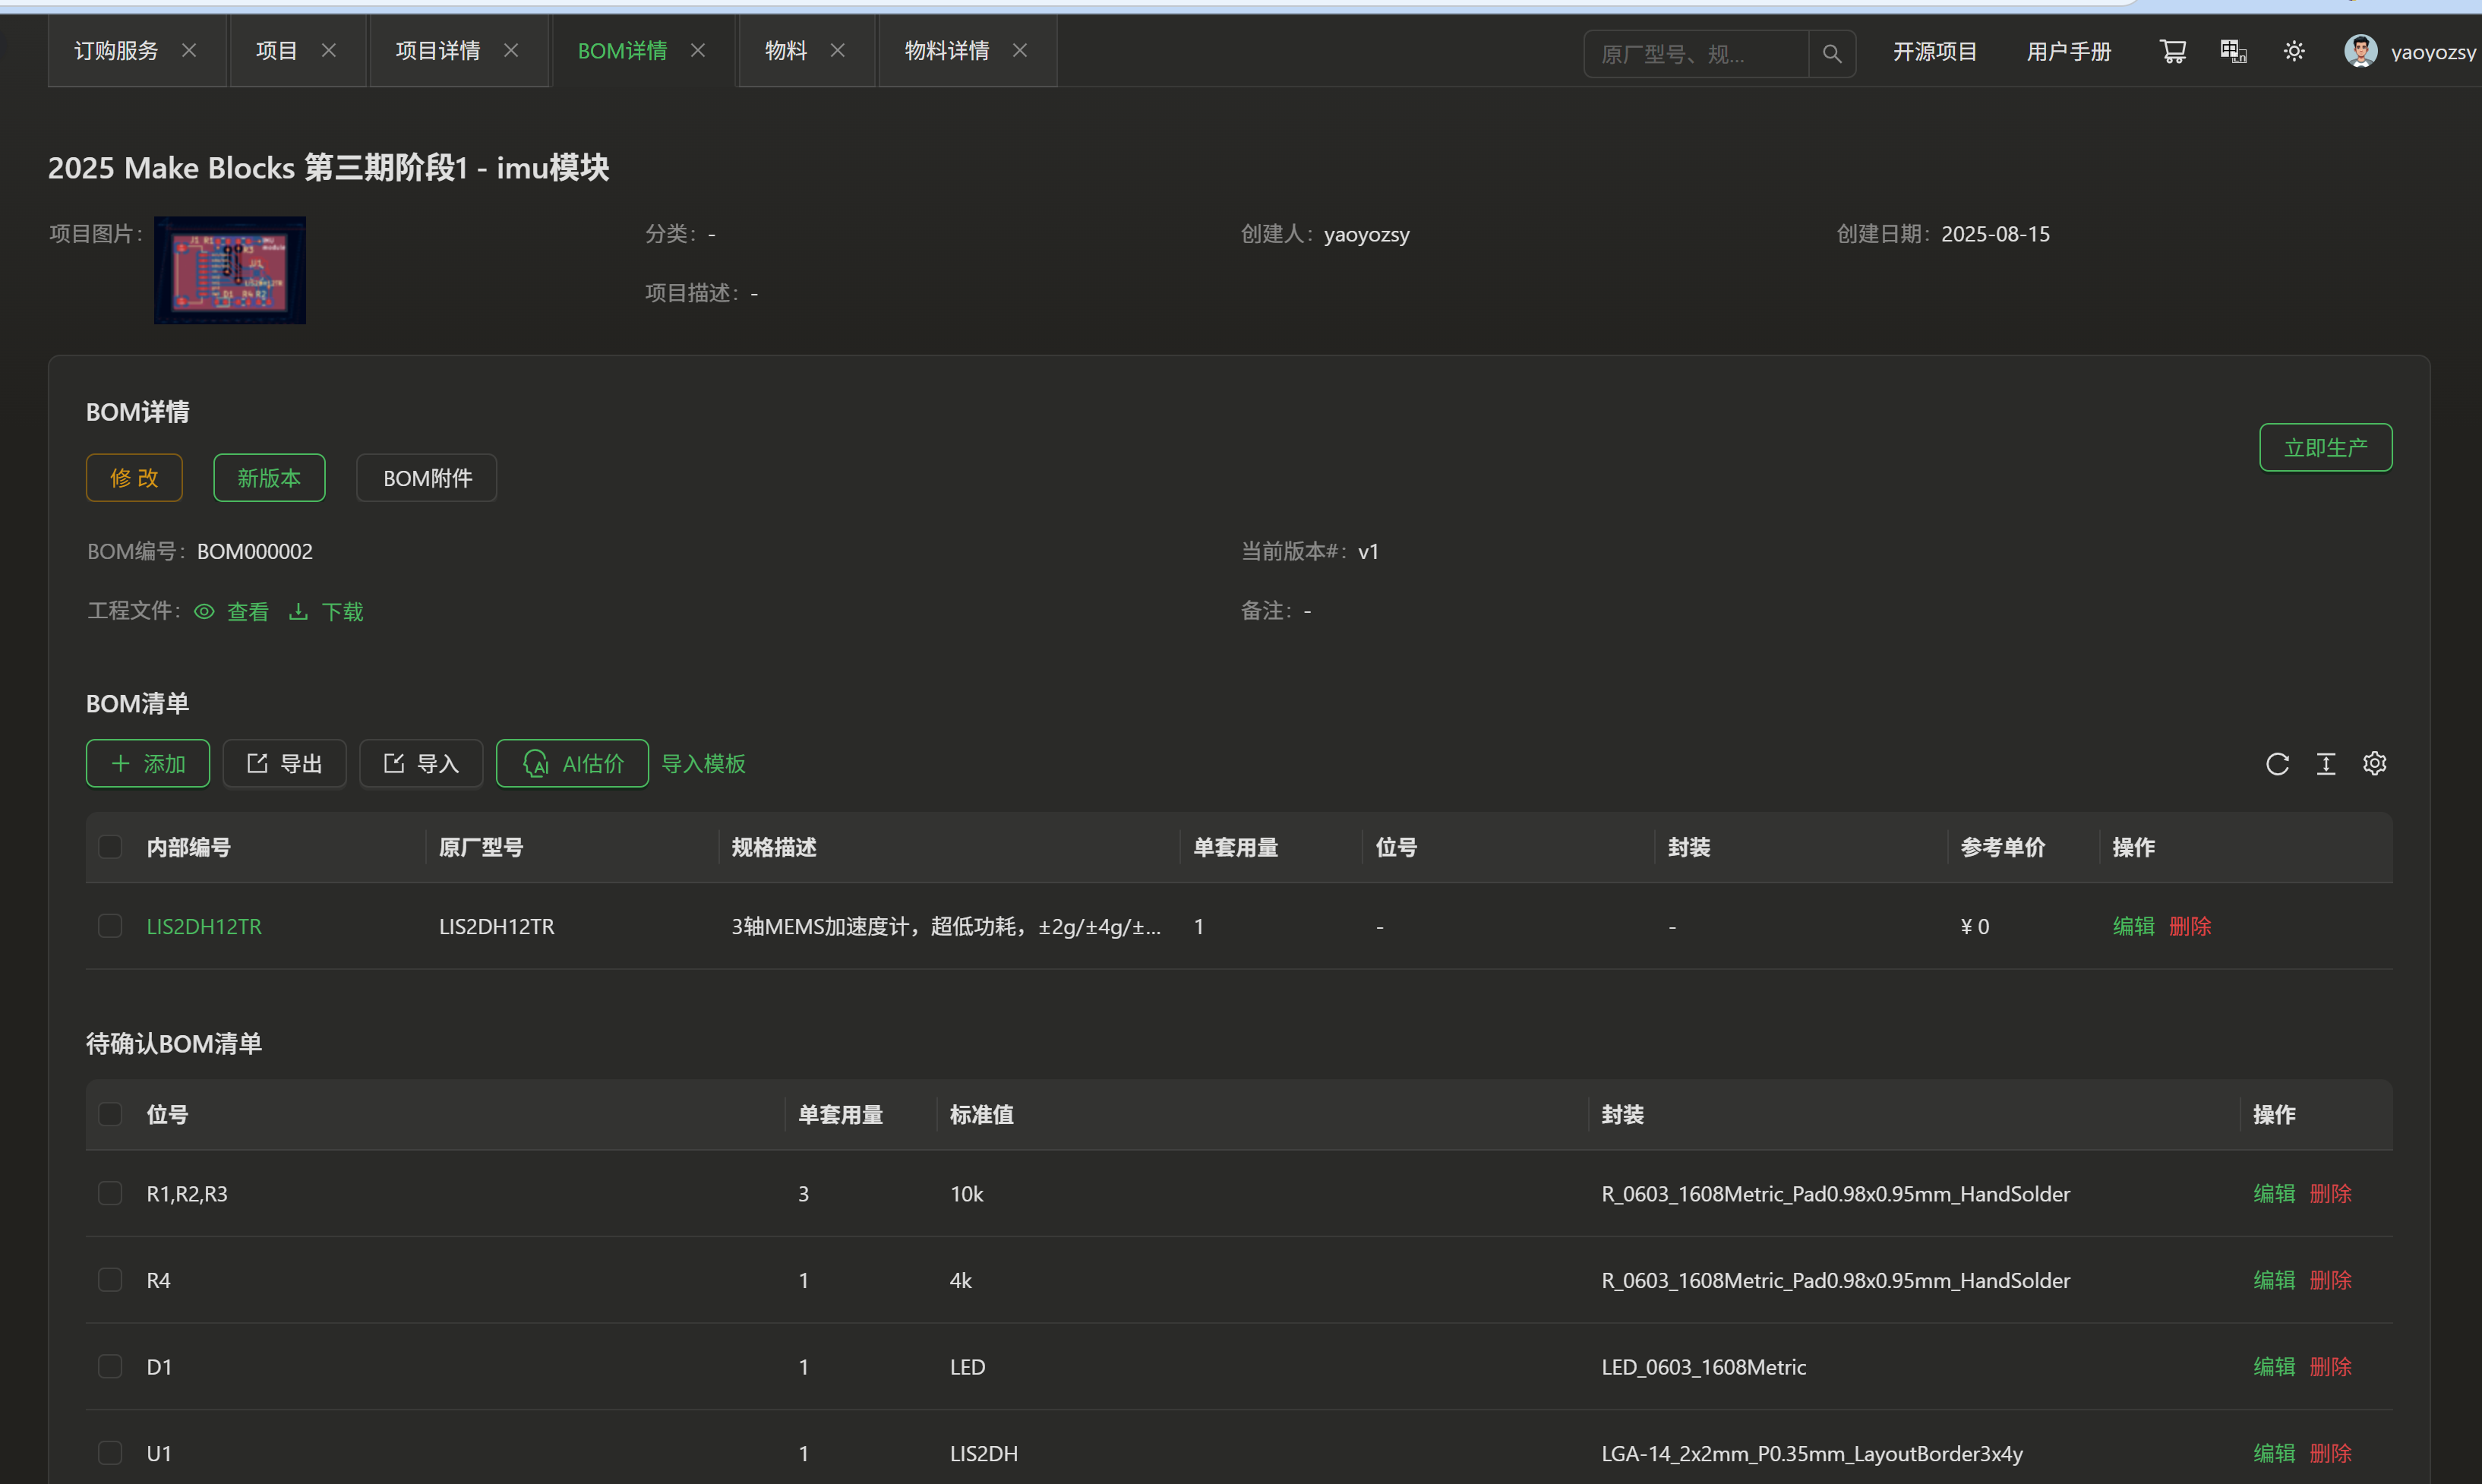Click the language translate icon
The height and width of the screenshot is (1484, 2482).
tap(2233, 51)
